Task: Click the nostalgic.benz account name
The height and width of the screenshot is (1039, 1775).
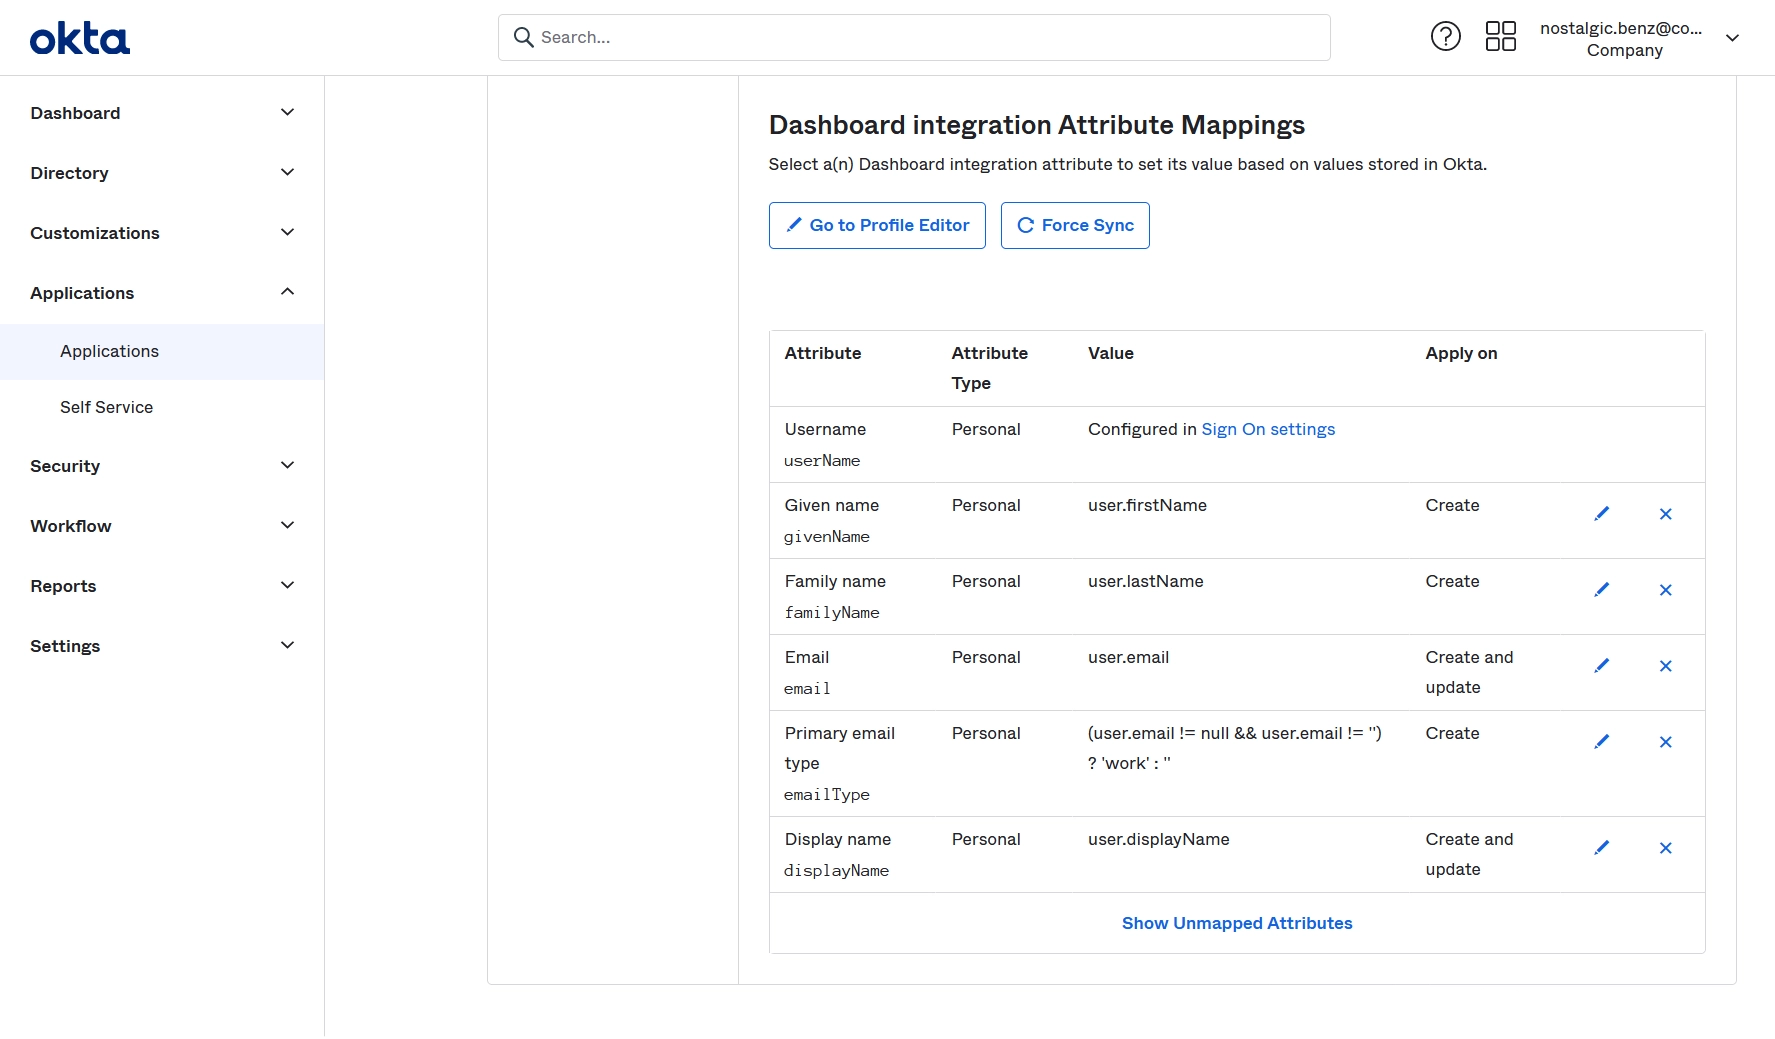Action: tap(1621, 28)
